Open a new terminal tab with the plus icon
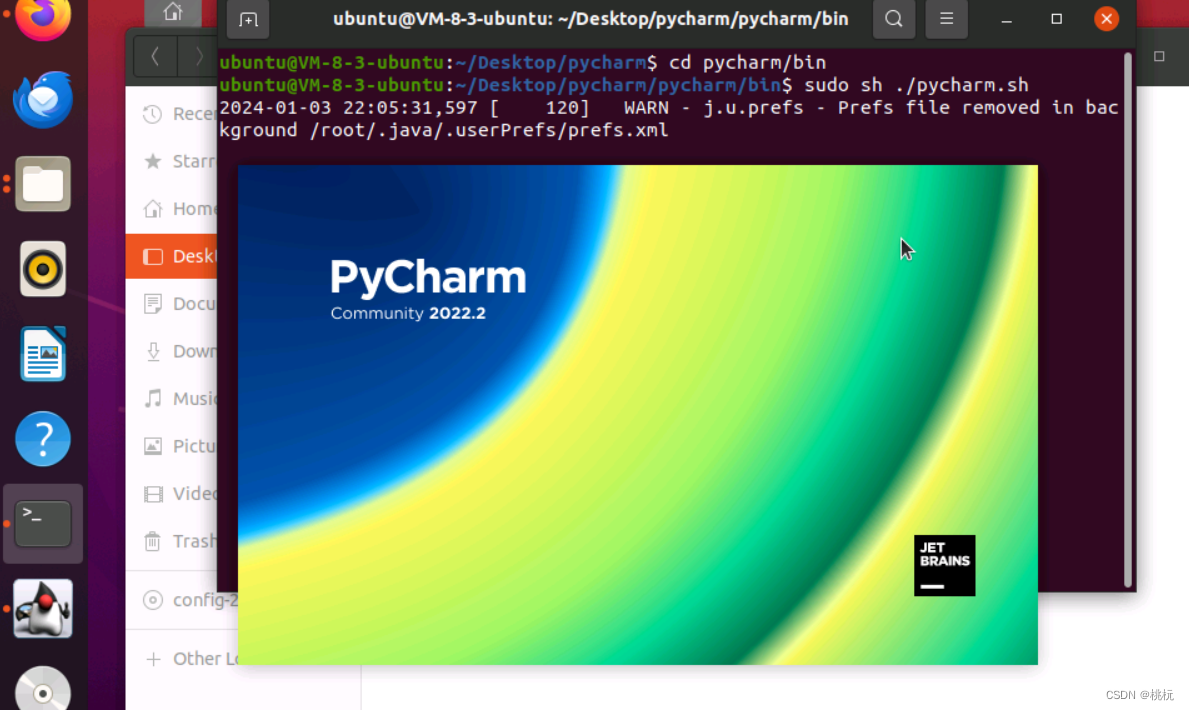Screen dimensions: 1189x710 pos(248,18)
